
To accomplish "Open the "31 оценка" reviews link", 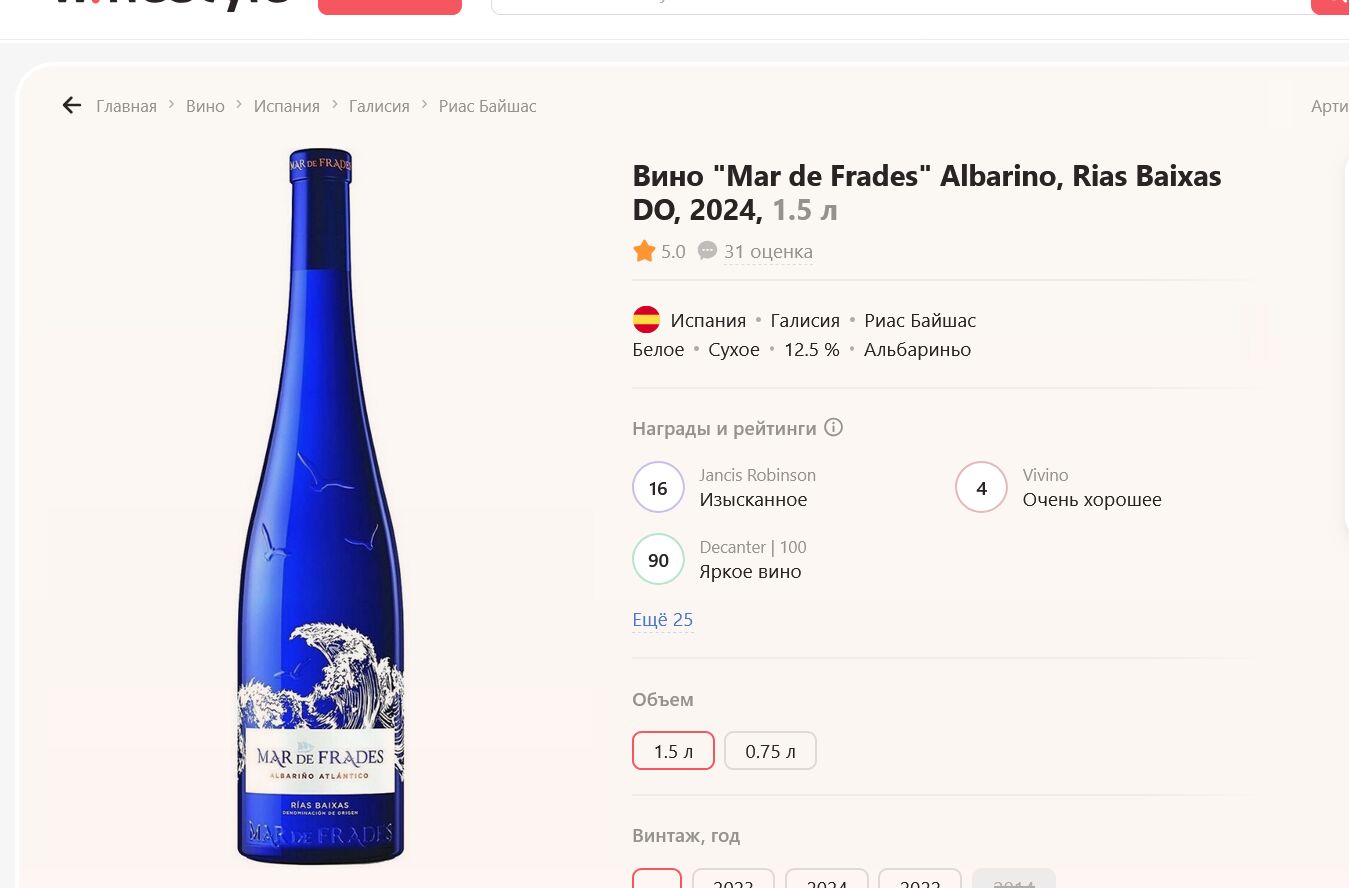I will point(768,252).
